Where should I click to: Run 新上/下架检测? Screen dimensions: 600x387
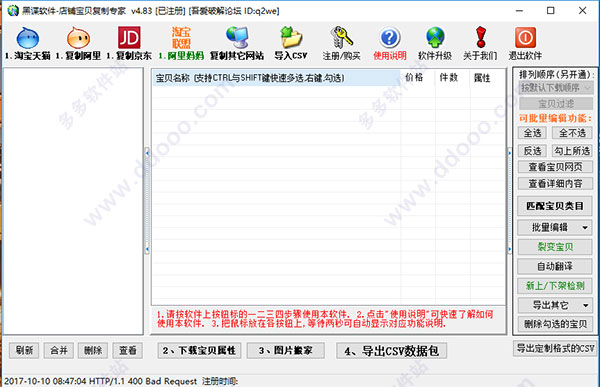click(555, 286)
